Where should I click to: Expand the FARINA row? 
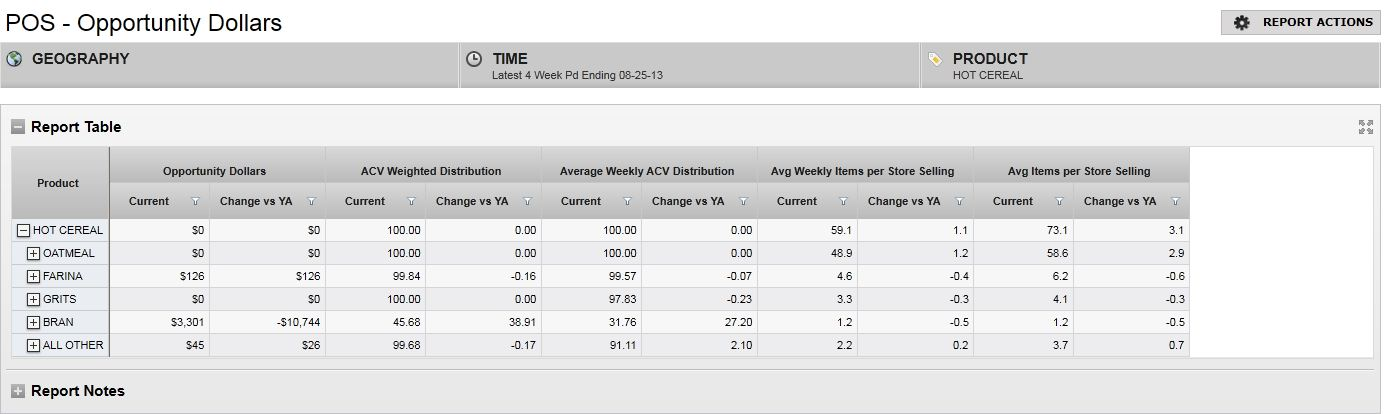click(x=33, y=276)
